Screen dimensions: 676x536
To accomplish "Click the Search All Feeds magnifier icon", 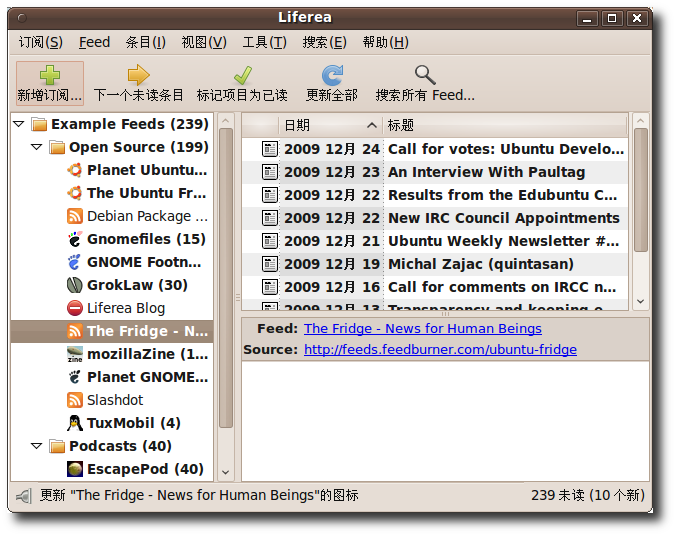I will coord(425,75).
